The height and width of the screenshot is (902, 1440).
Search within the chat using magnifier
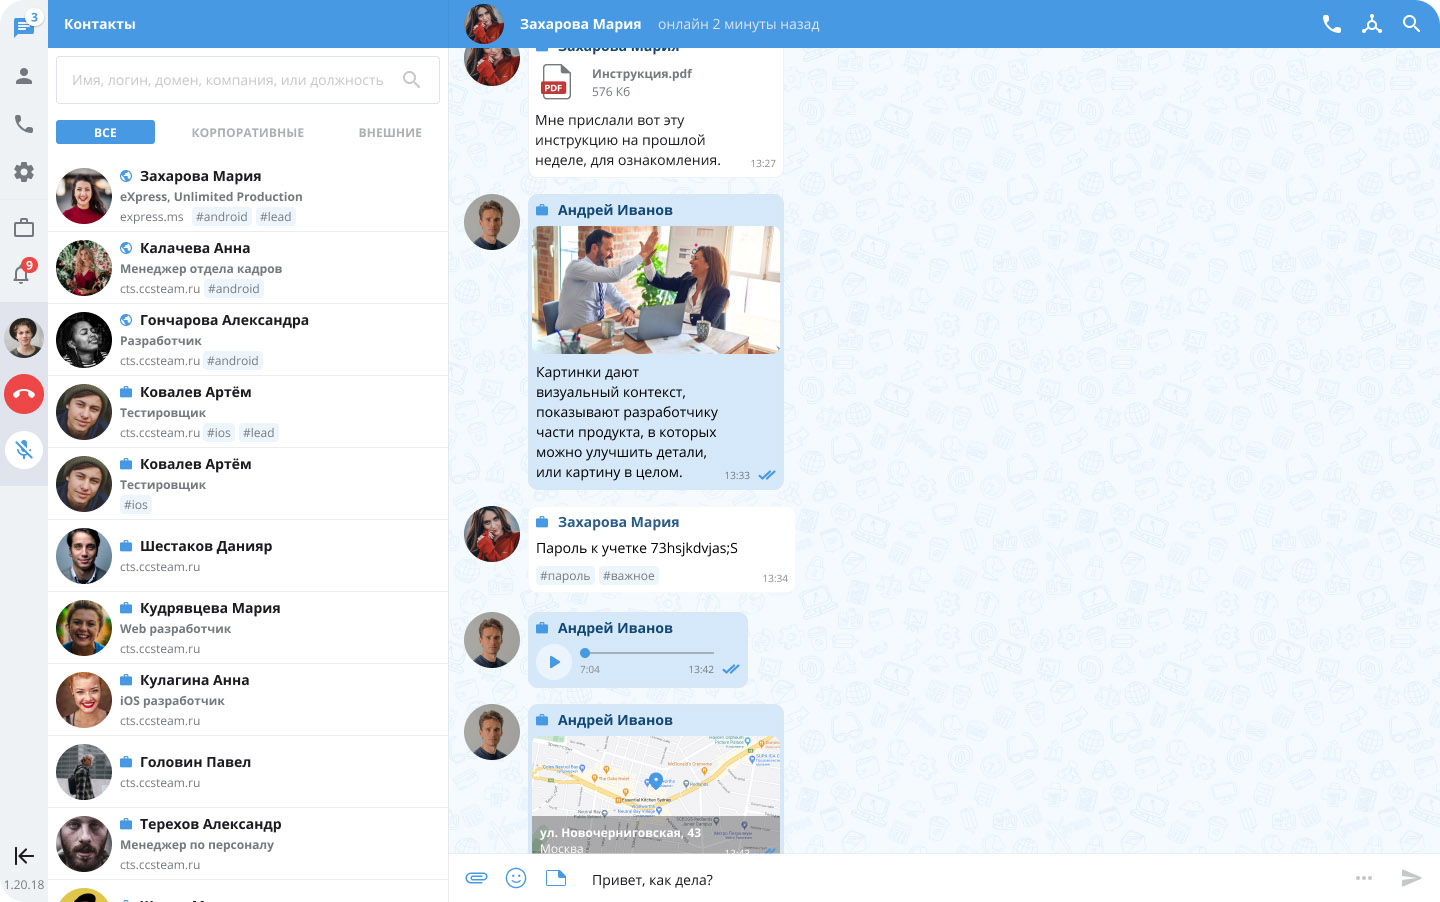[1411, 24]
